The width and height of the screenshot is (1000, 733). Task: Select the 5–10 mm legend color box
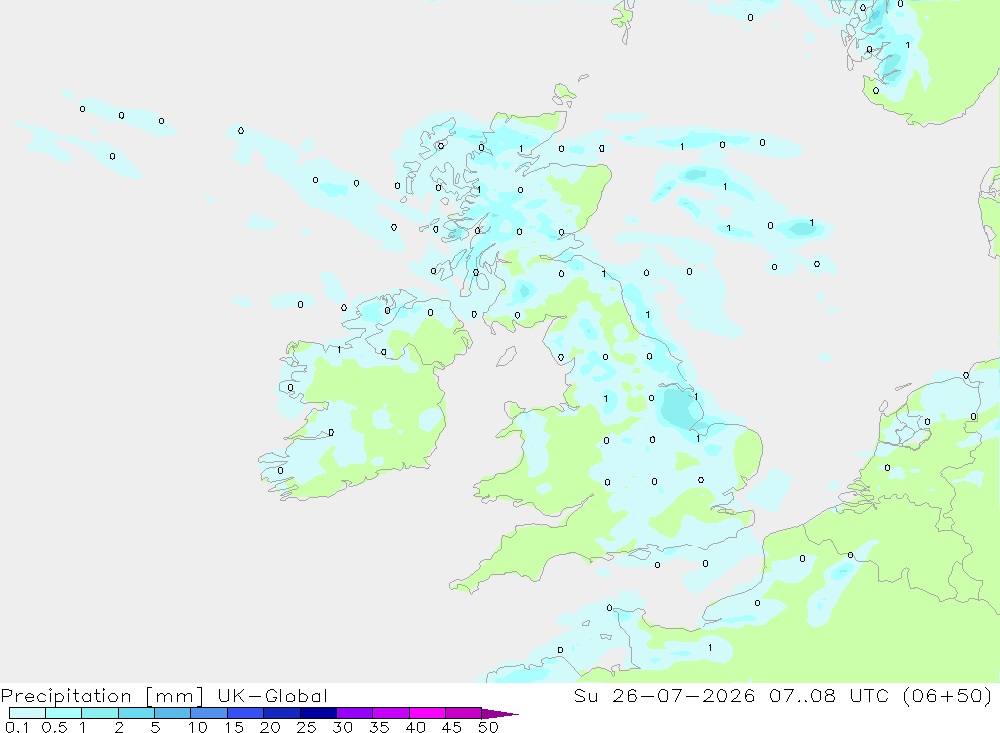[173, 713]
